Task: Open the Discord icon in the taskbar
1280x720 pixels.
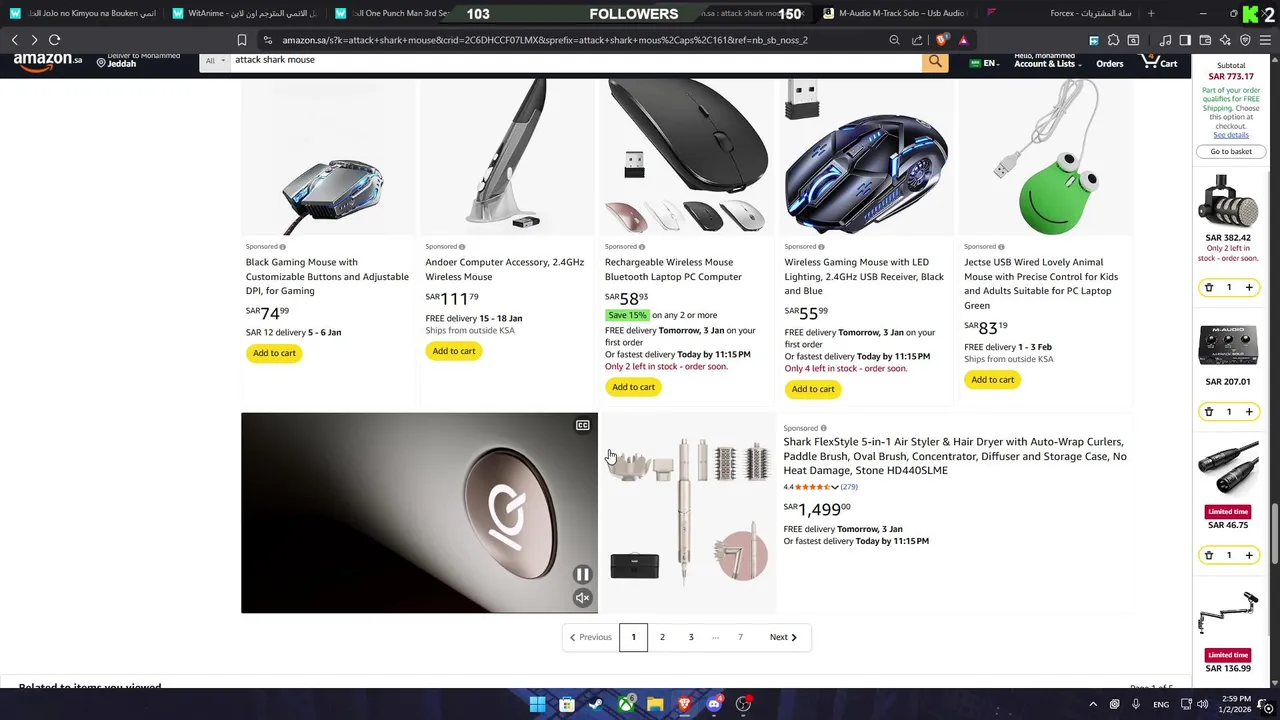Action: click(714, 704)
